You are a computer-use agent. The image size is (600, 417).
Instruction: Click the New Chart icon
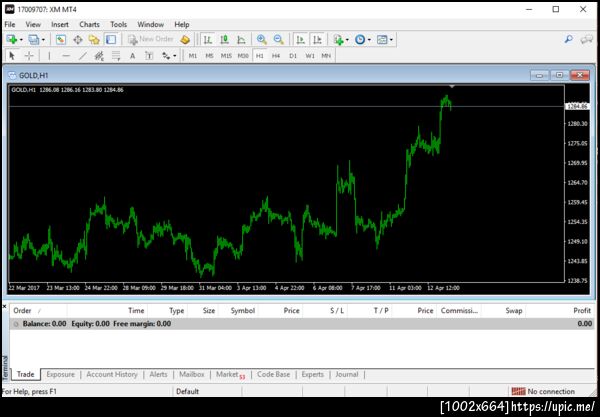coord(11,39)
